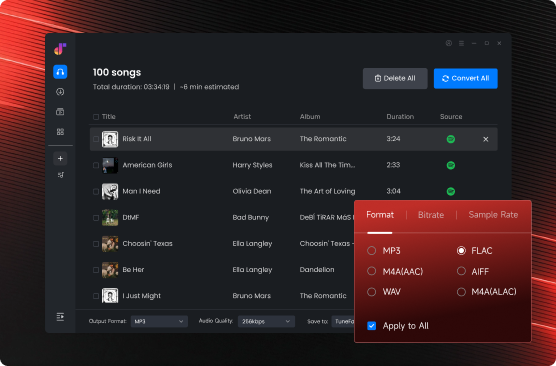
Task: Open the hamburger menu in title bar
Action: (461, 43)
